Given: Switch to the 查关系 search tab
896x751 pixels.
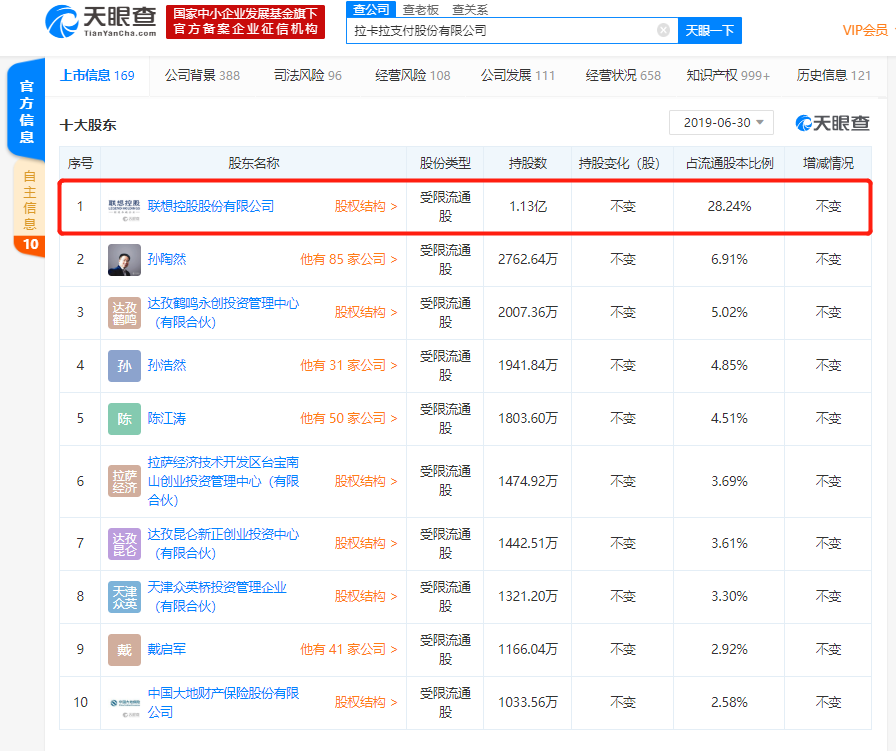Looking at the screenshot, I should (x=470, y=10).
